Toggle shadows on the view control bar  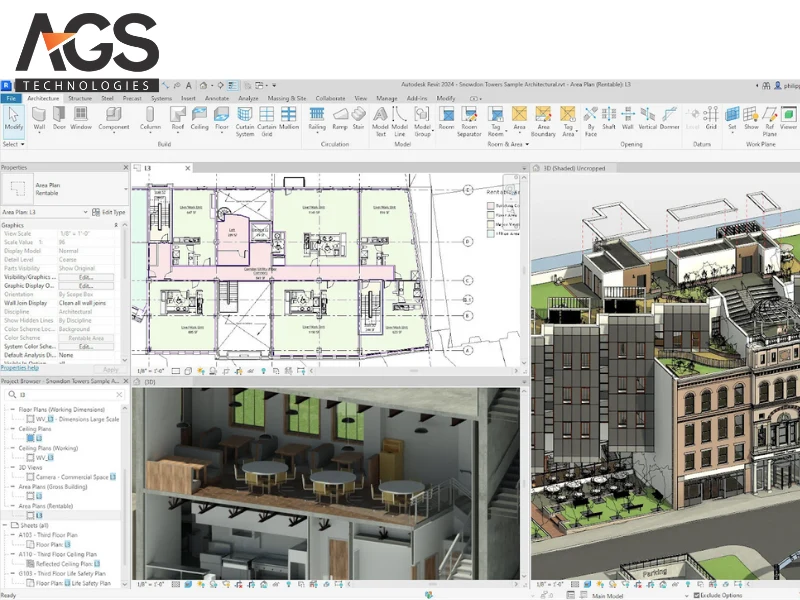(213, 369)
